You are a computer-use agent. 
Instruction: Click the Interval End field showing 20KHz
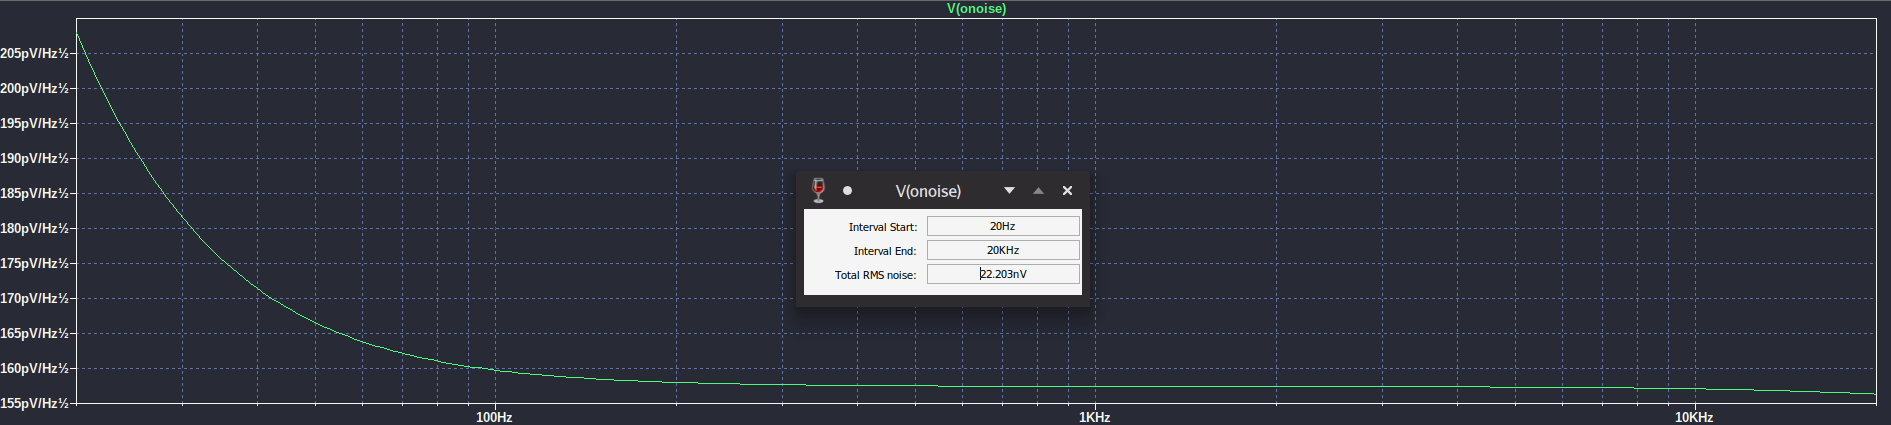coord(1003,250)
